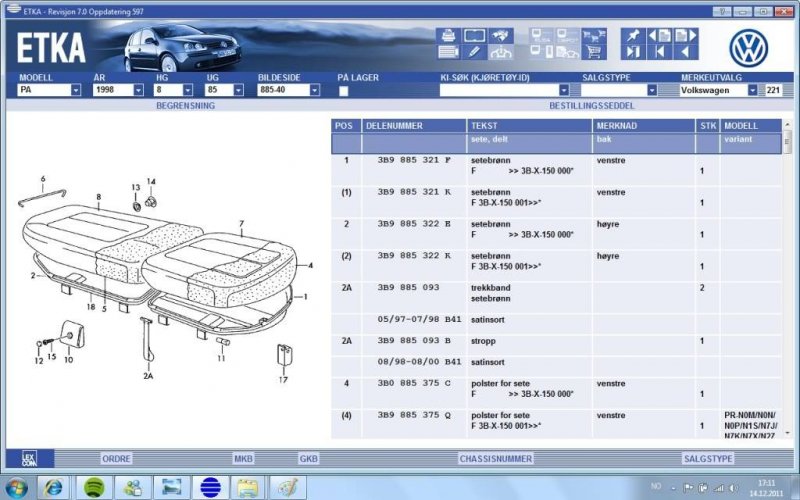Click the handshake icon
The height and width of the screenshot is (500, 800).
point(501,35)
